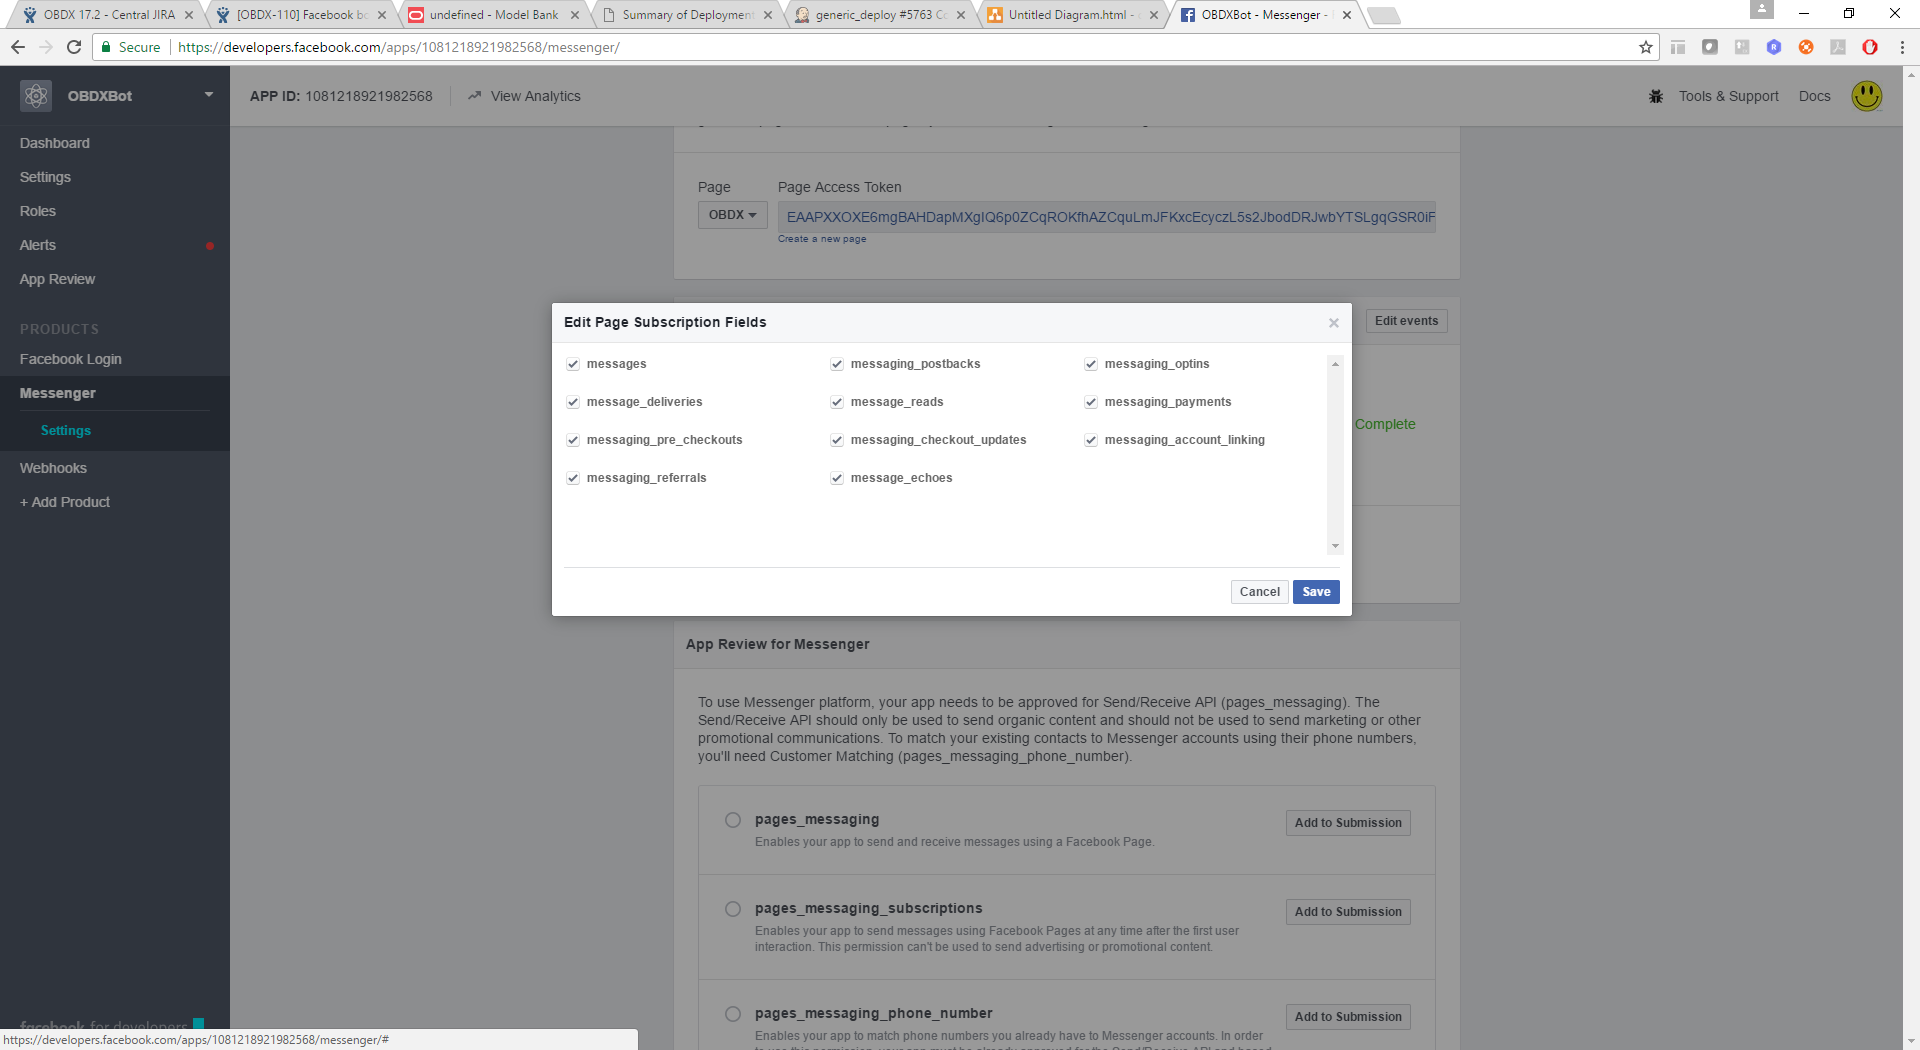
Task: Open Webhooks in the sidebar
Action: [53, 468]
